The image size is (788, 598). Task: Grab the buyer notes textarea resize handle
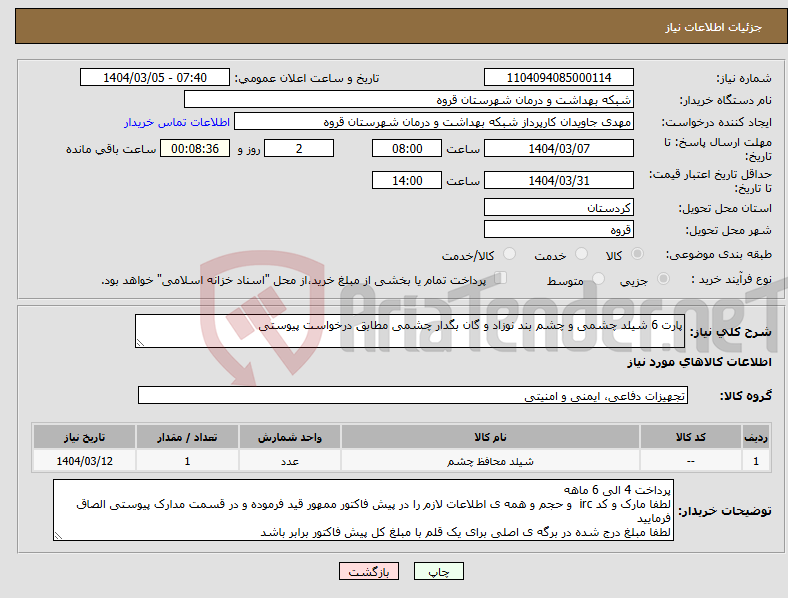click(58, 536)
